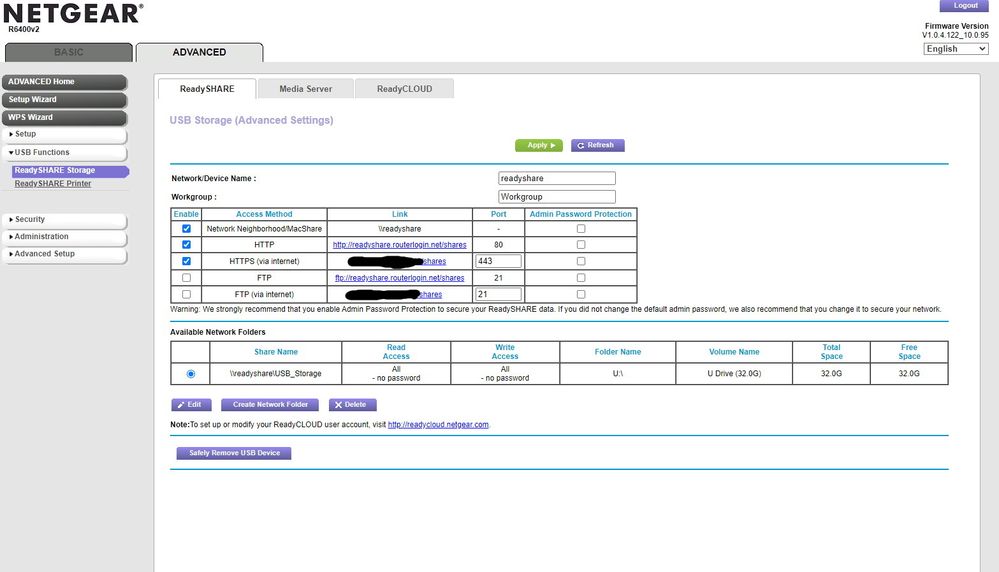Viewport: 999px width, 572px height.
Task: Open the English language dropdown
Action: point(955,49)
